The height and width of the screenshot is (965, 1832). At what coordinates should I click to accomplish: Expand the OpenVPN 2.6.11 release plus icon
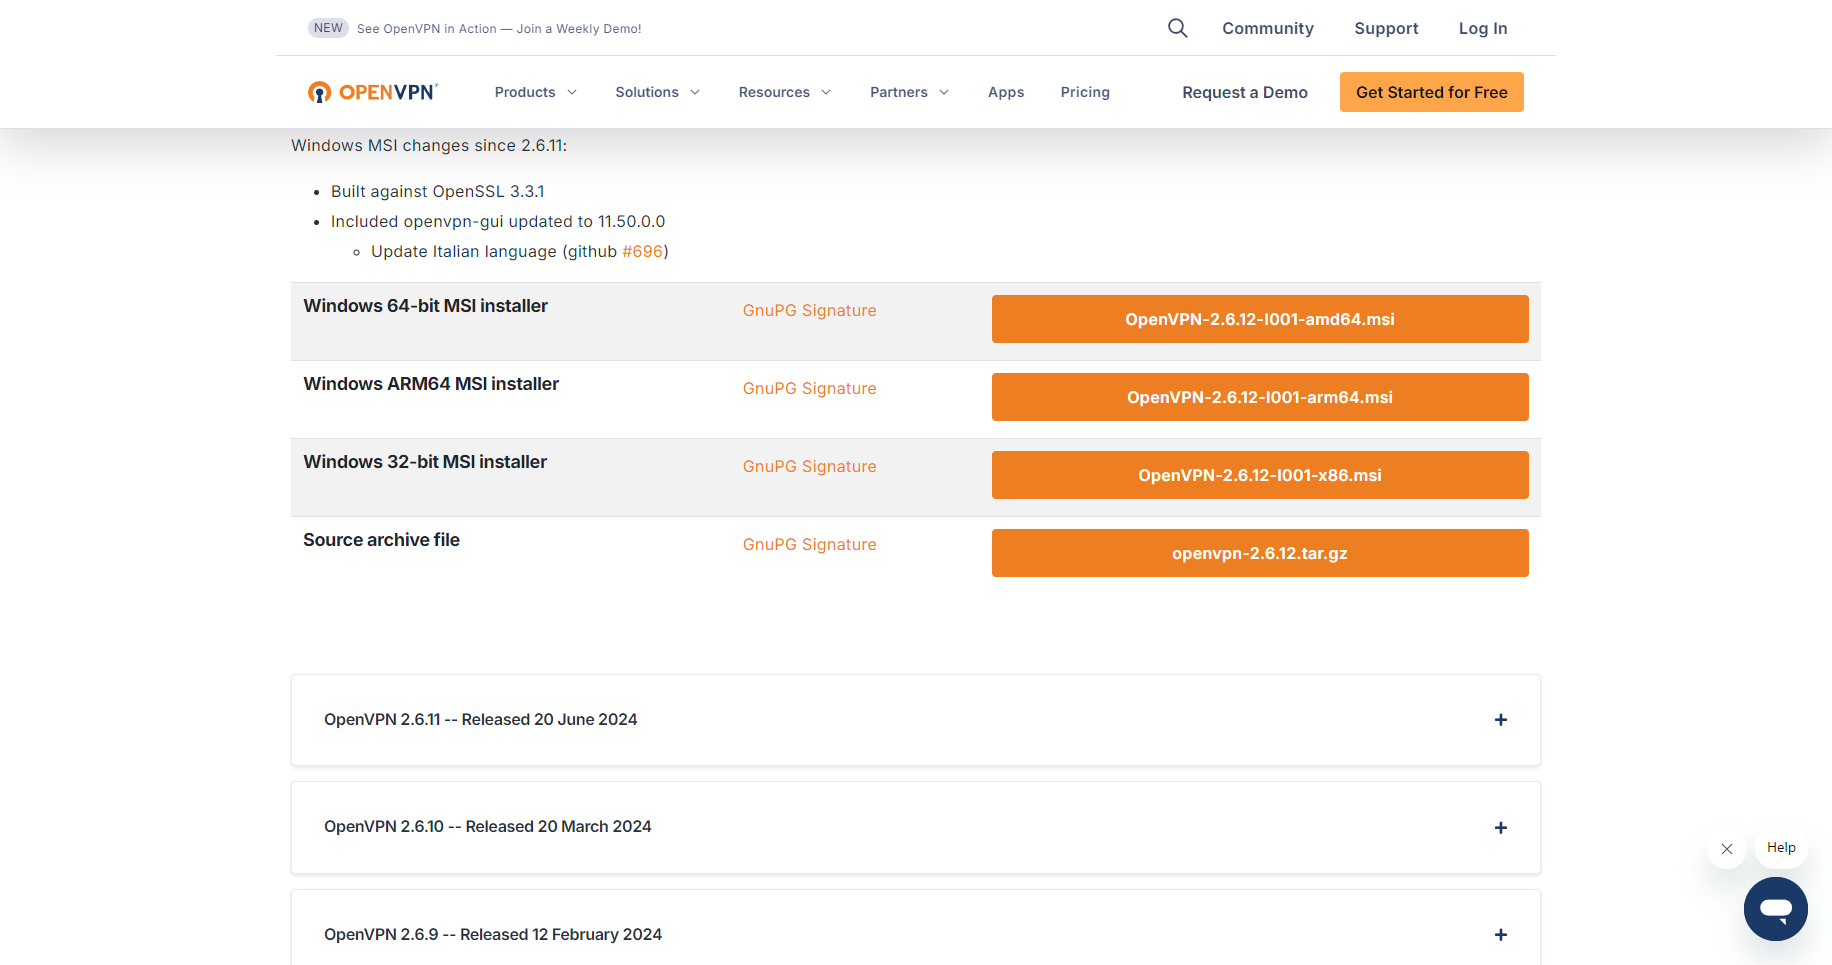coord(1500,720)
